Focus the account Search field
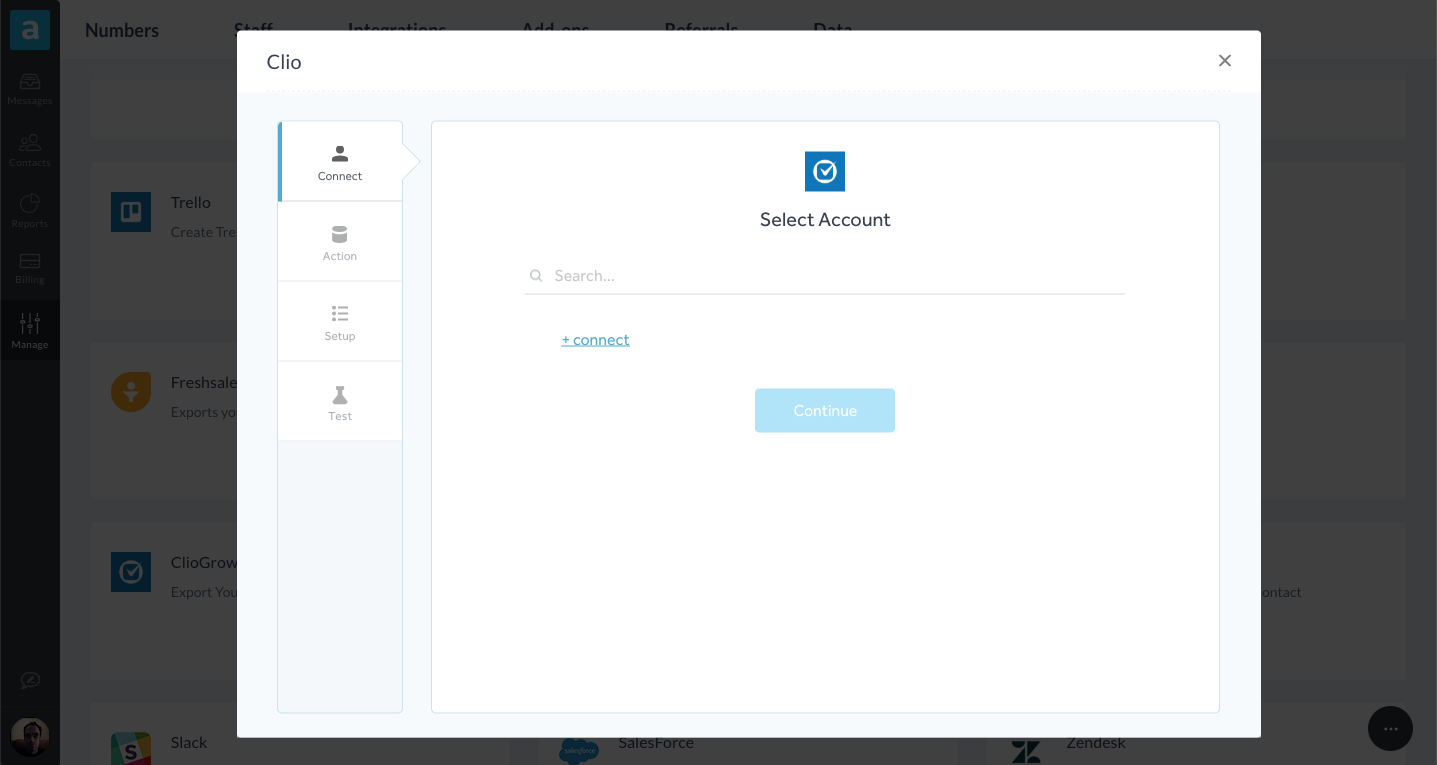1437x765 pixels. pos(825,276)
